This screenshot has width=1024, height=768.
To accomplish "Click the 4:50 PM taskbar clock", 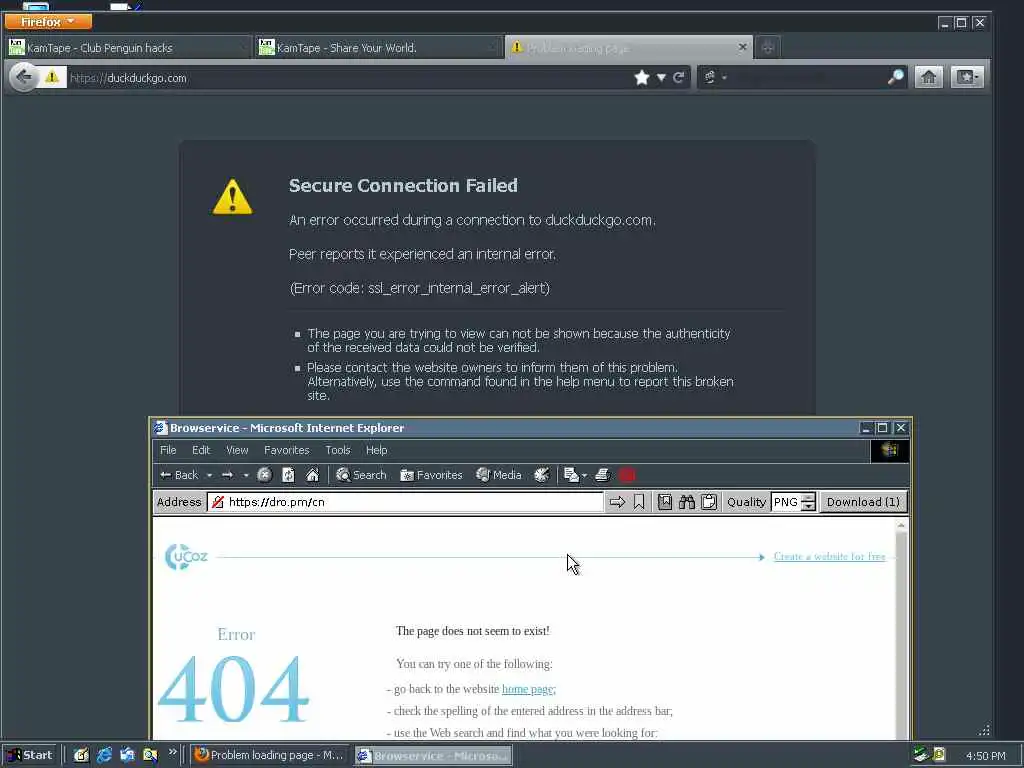I will pyautogui.click(x=985, y=756).
